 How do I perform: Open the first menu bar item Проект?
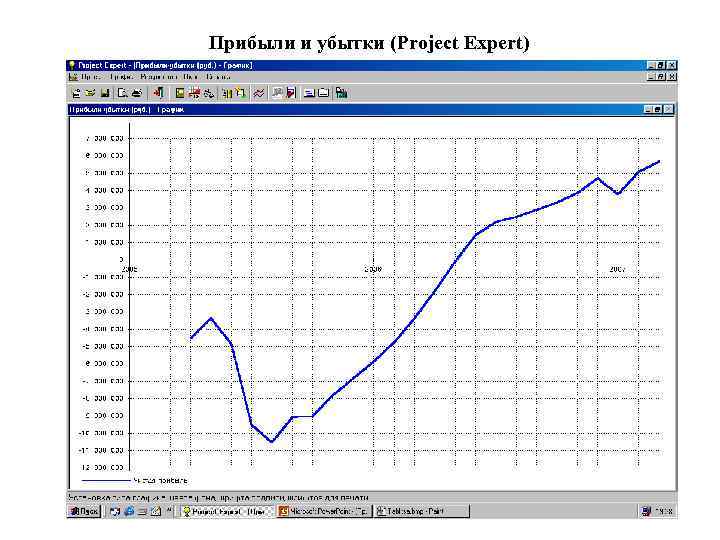pos(91,77)
